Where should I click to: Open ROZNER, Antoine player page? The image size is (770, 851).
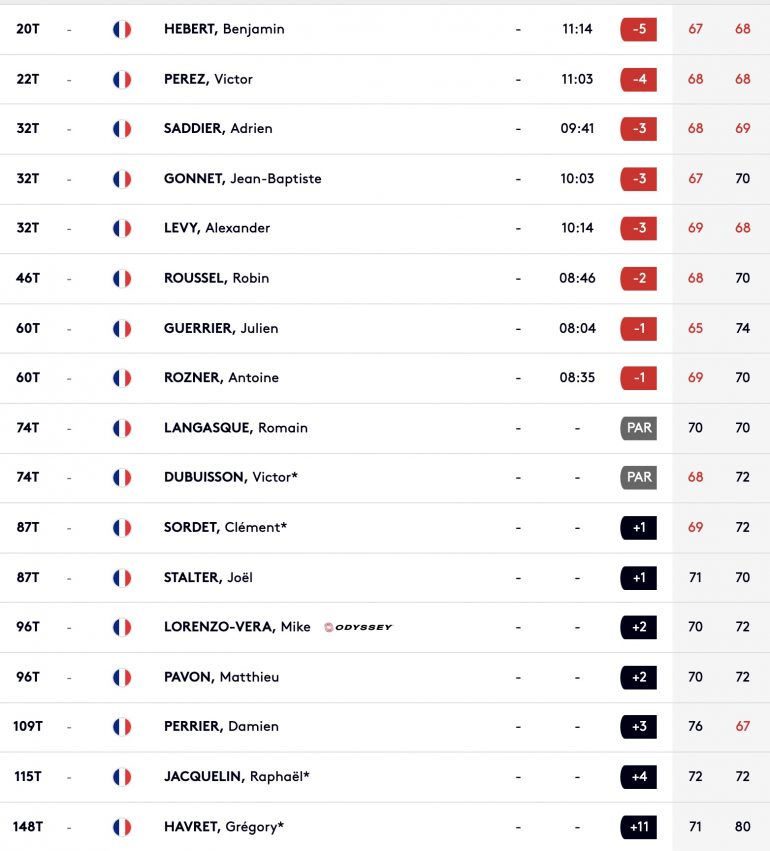(x=221, y=378)
